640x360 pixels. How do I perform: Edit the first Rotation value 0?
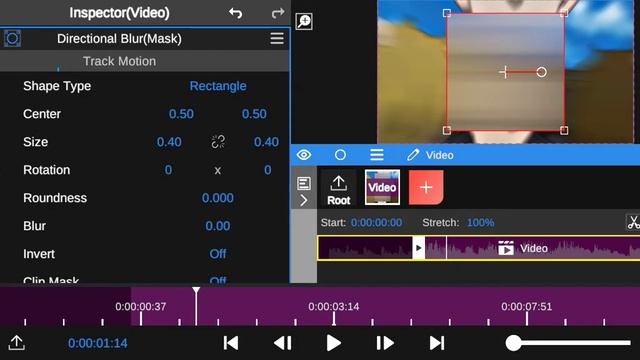tap(168, 170)
